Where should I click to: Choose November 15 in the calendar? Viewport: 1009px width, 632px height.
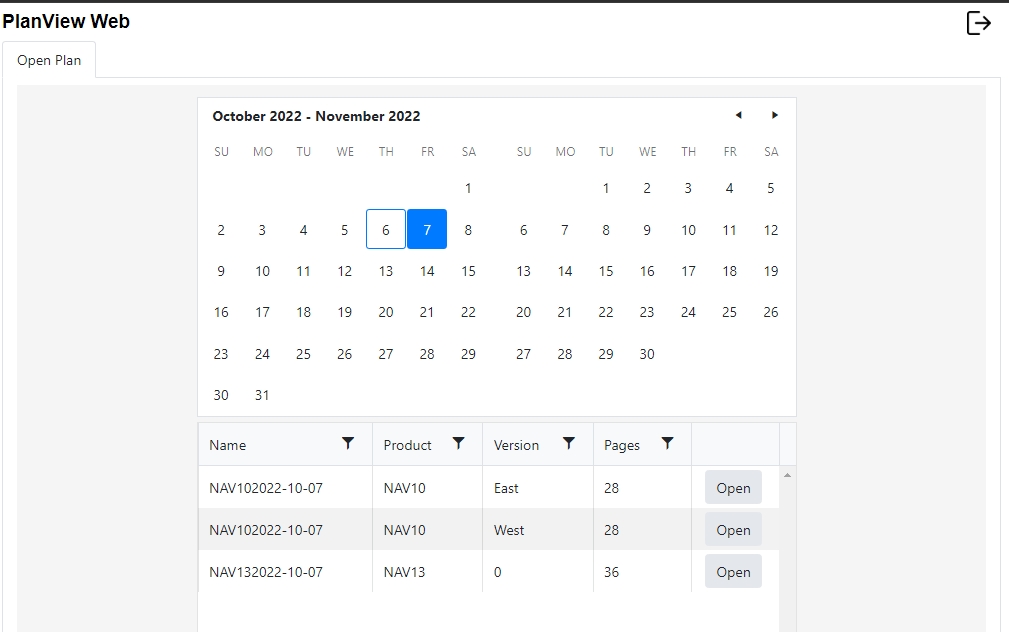pos(606,271)
